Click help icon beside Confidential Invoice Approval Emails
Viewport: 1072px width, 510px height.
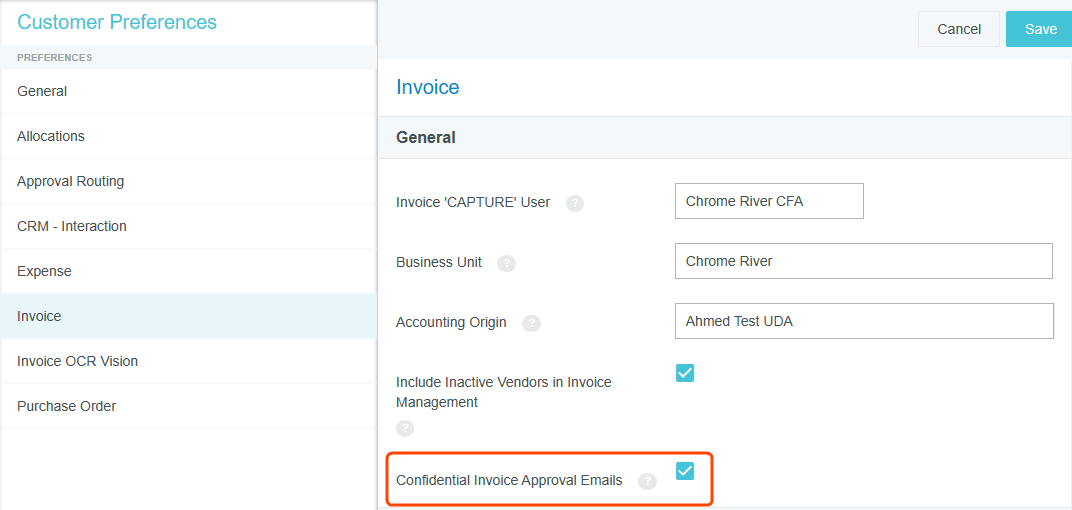tap(647, 481)
